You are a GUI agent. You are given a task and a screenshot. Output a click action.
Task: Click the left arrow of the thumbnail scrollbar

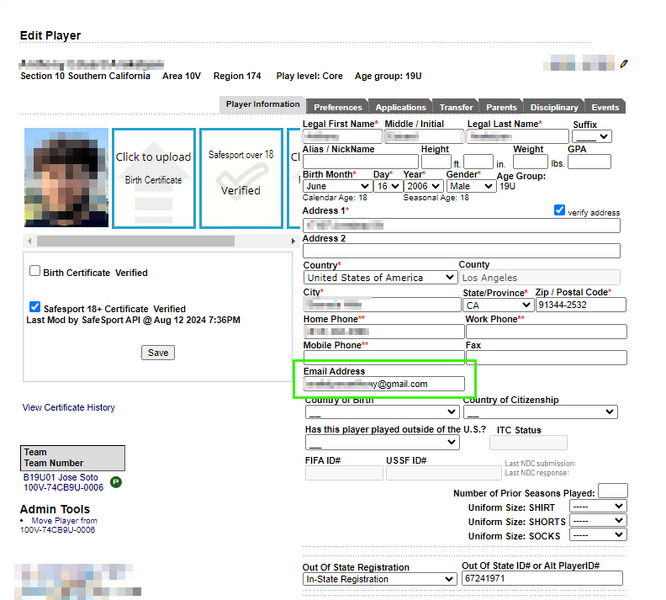pos(29,241)
